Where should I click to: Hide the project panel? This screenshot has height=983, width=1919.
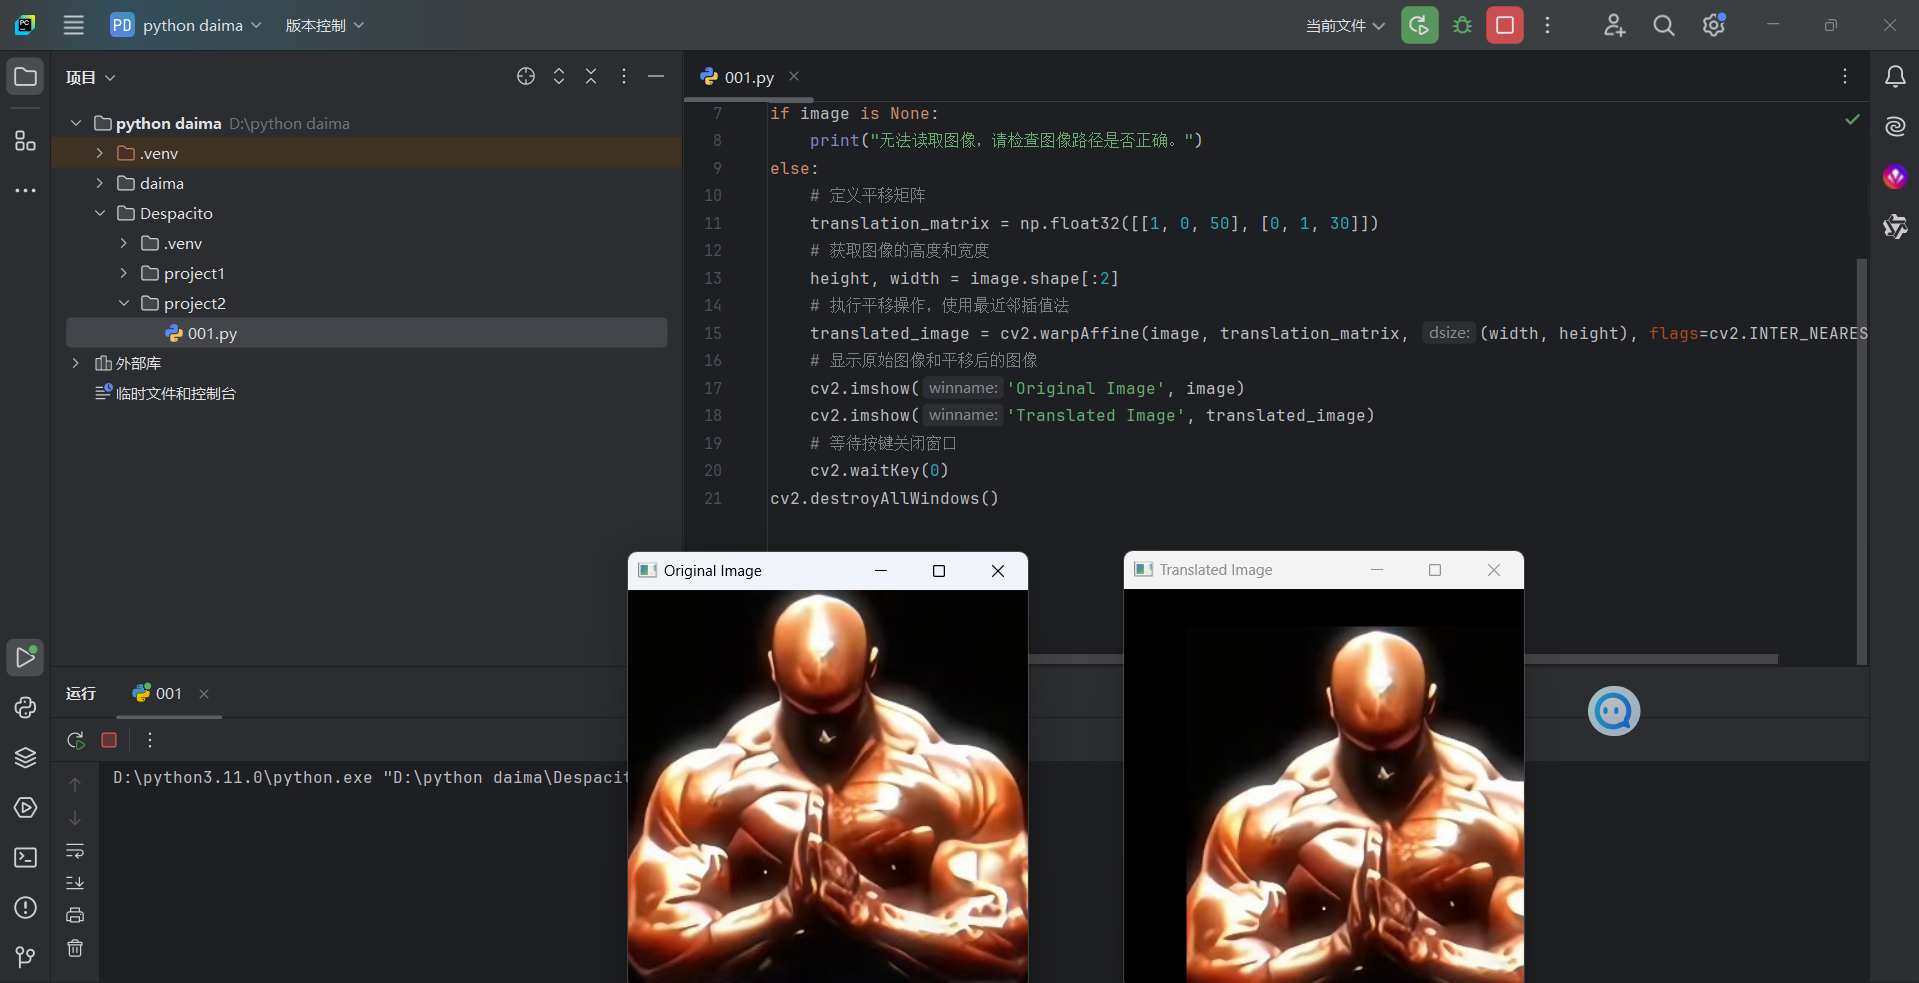coord(656,76)
